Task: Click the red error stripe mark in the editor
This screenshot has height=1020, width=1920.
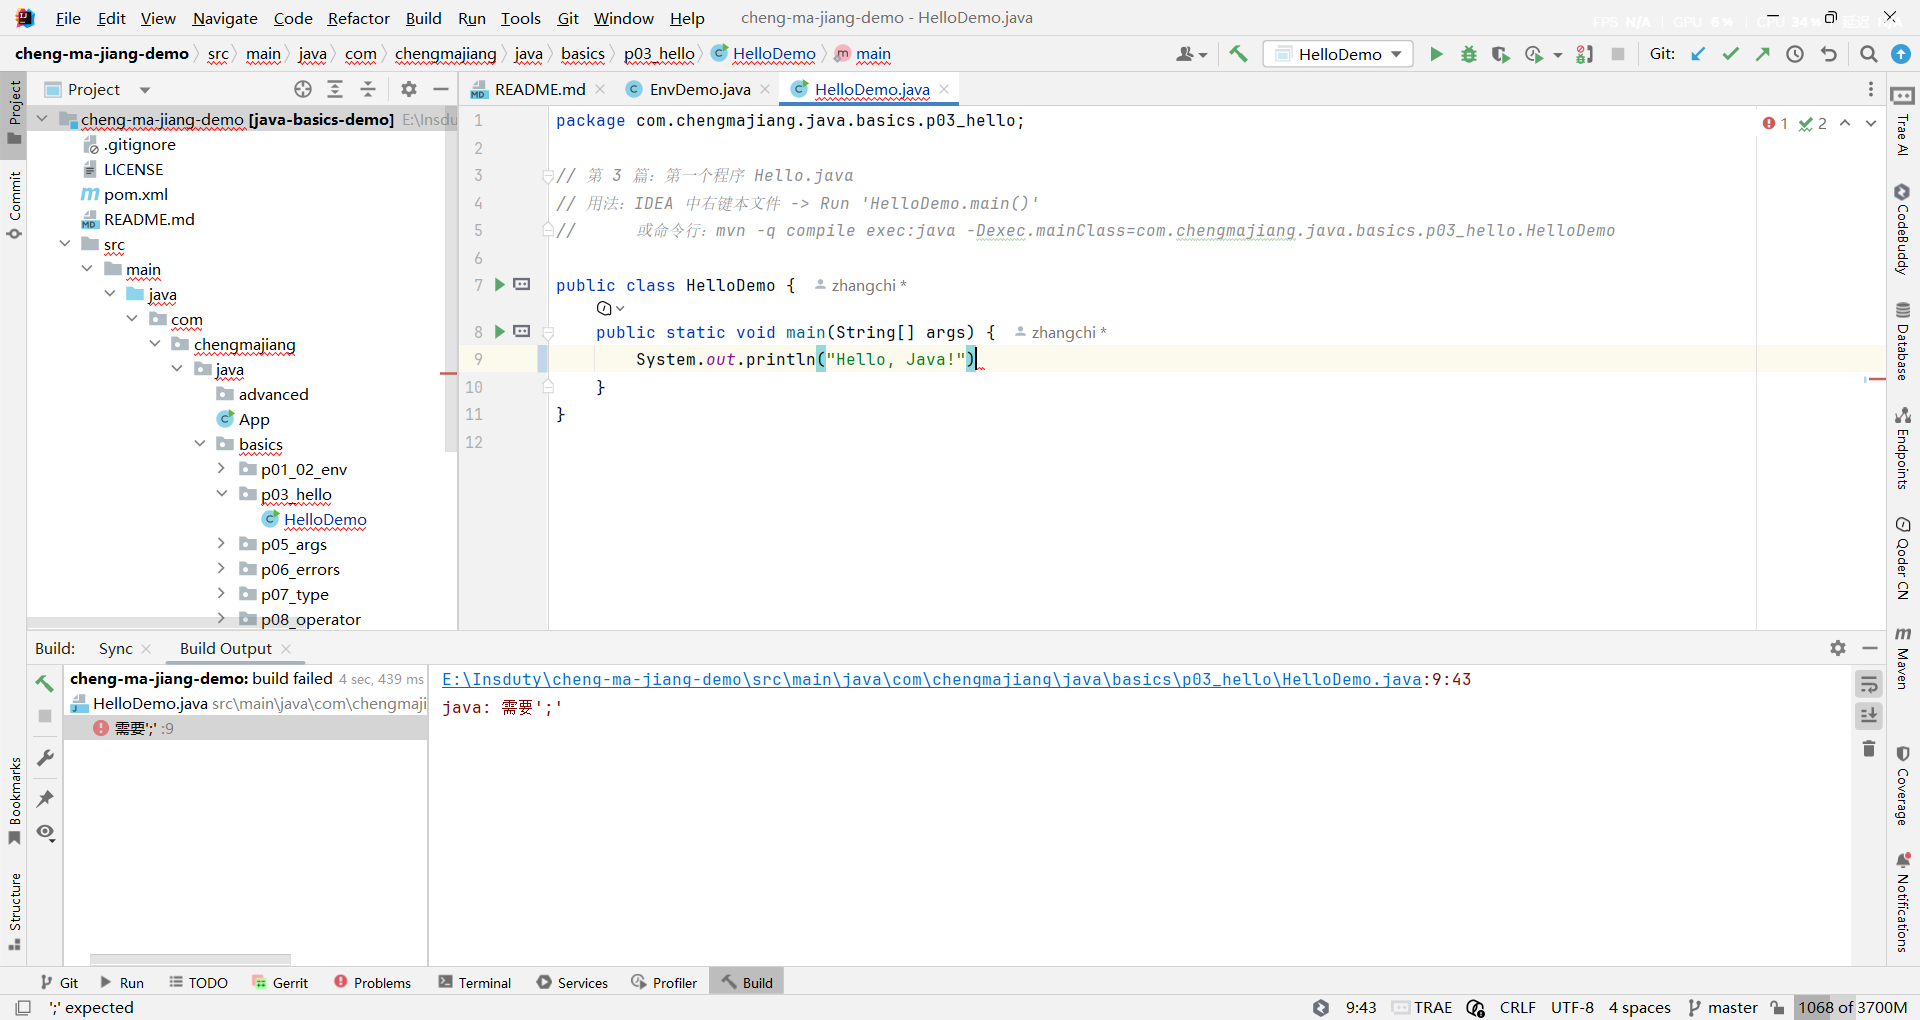Action: pyautogui.click(x=1876, y=379)
